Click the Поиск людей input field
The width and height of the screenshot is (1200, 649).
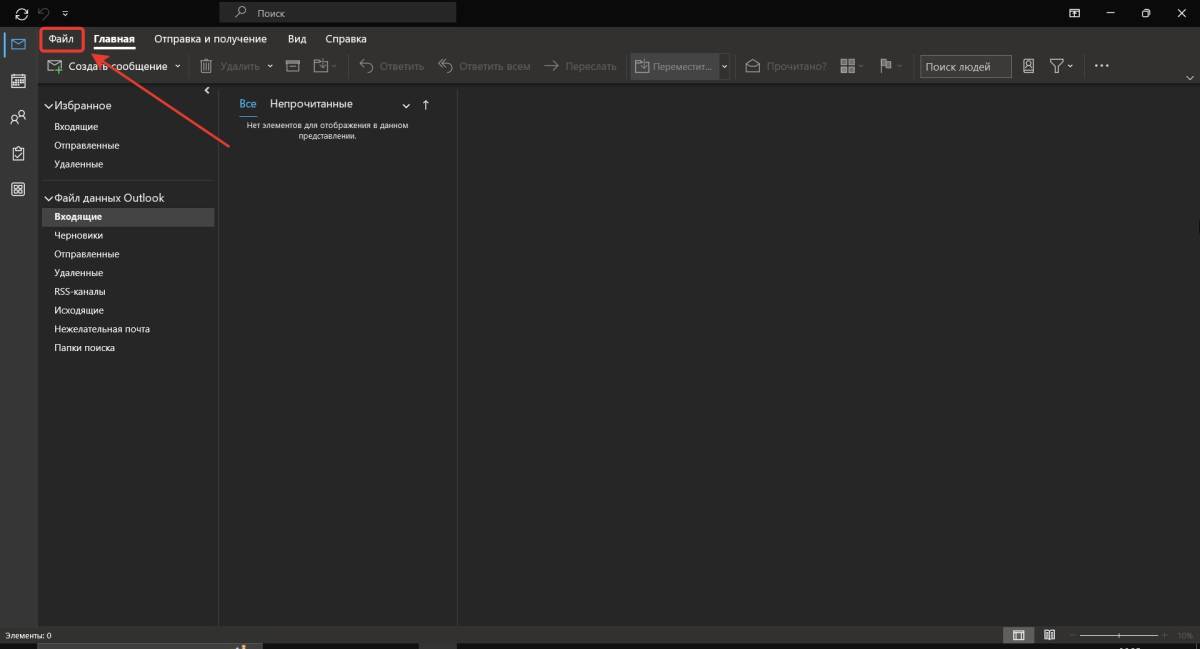[x=964, y=66]
